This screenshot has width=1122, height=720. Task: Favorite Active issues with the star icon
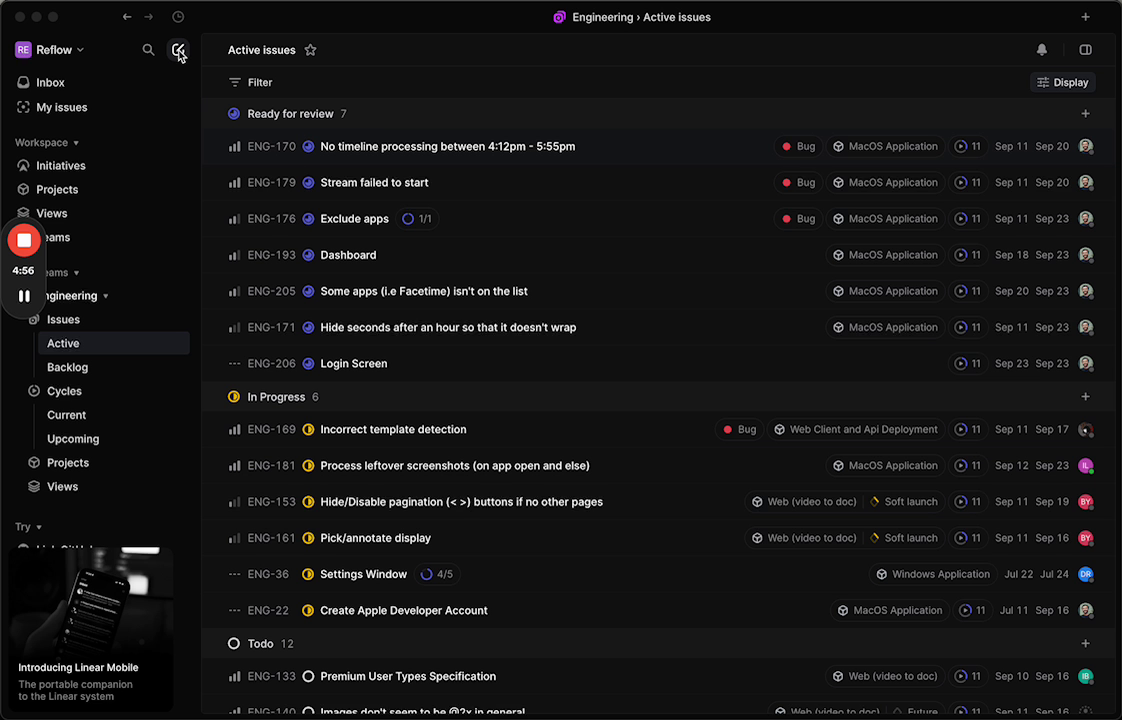(x=310, y=50)
